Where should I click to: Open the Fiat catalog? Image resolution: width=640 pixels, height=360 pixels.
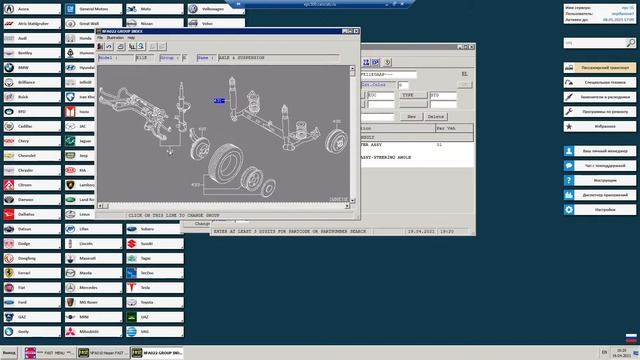(32, 288)
